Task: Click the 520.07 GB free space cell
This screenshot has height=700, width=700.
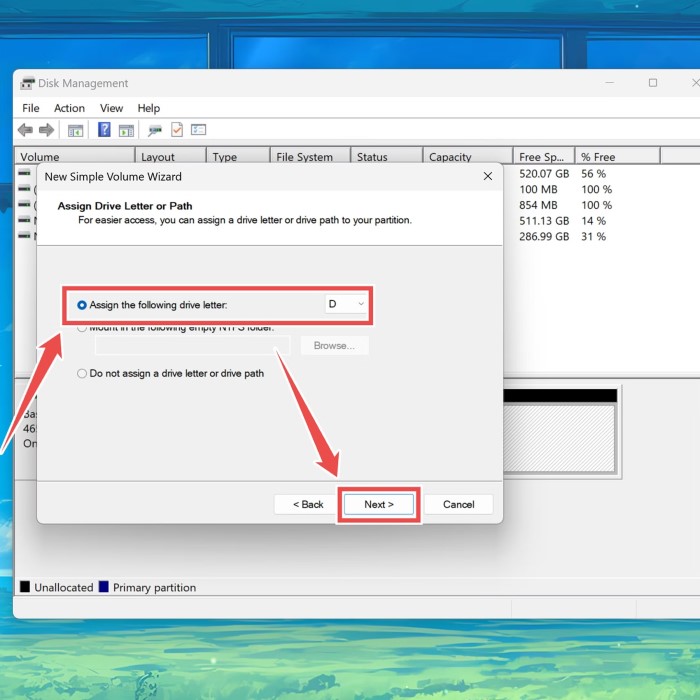Action: 544,174
